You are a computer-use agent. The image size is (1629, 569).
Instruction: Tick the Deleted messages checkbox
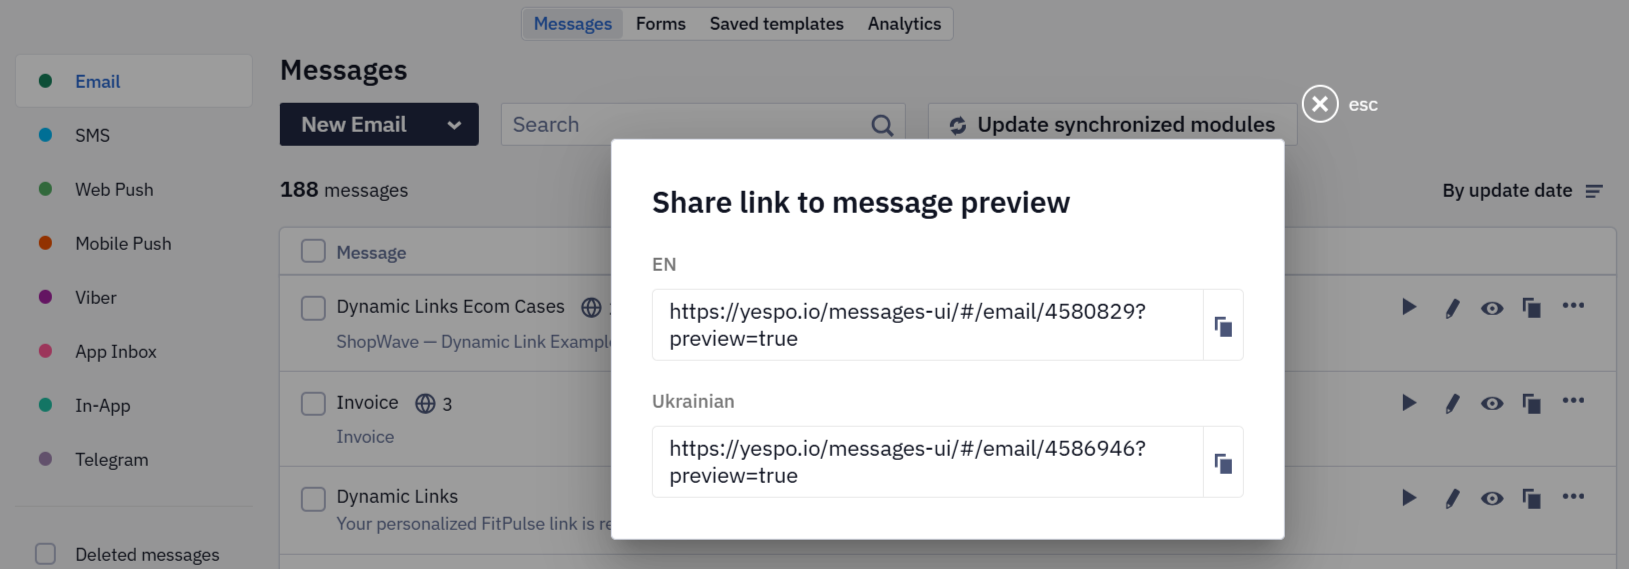point(46,554)
